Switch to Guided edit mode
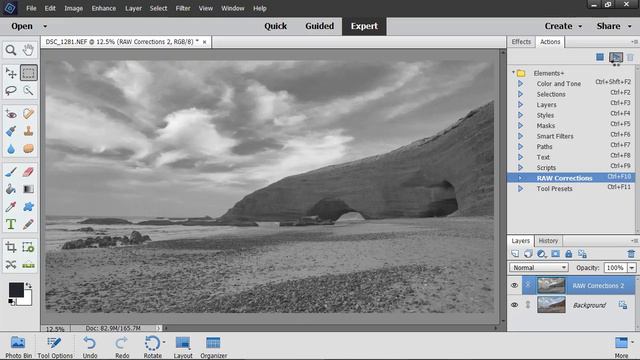640x360 pixels. click(x=320, y=26)
